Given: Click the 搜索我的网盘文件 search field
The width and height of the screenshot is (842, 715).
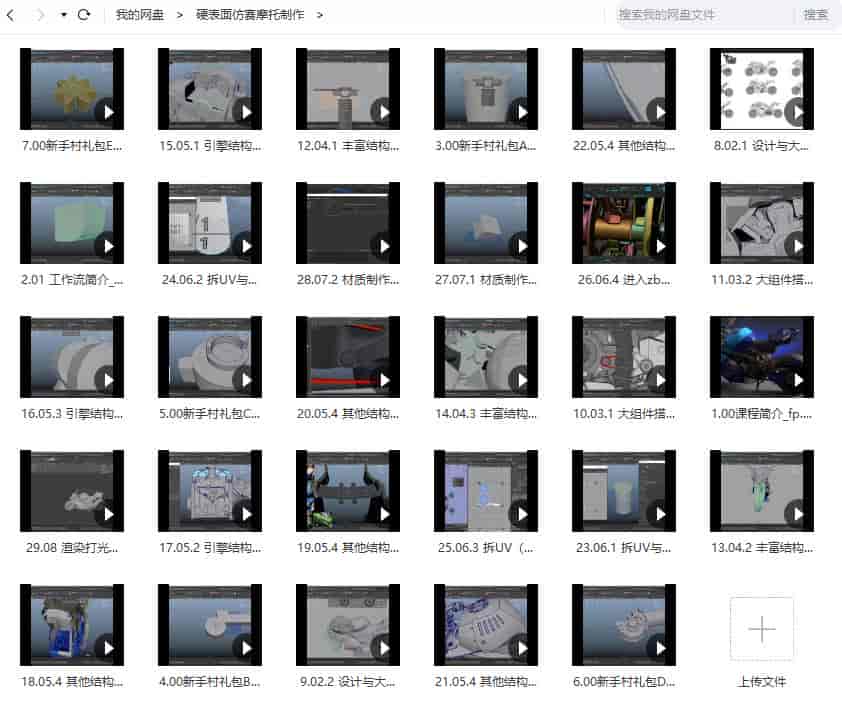Looking at the screenshot, I should tap(700, 15).
